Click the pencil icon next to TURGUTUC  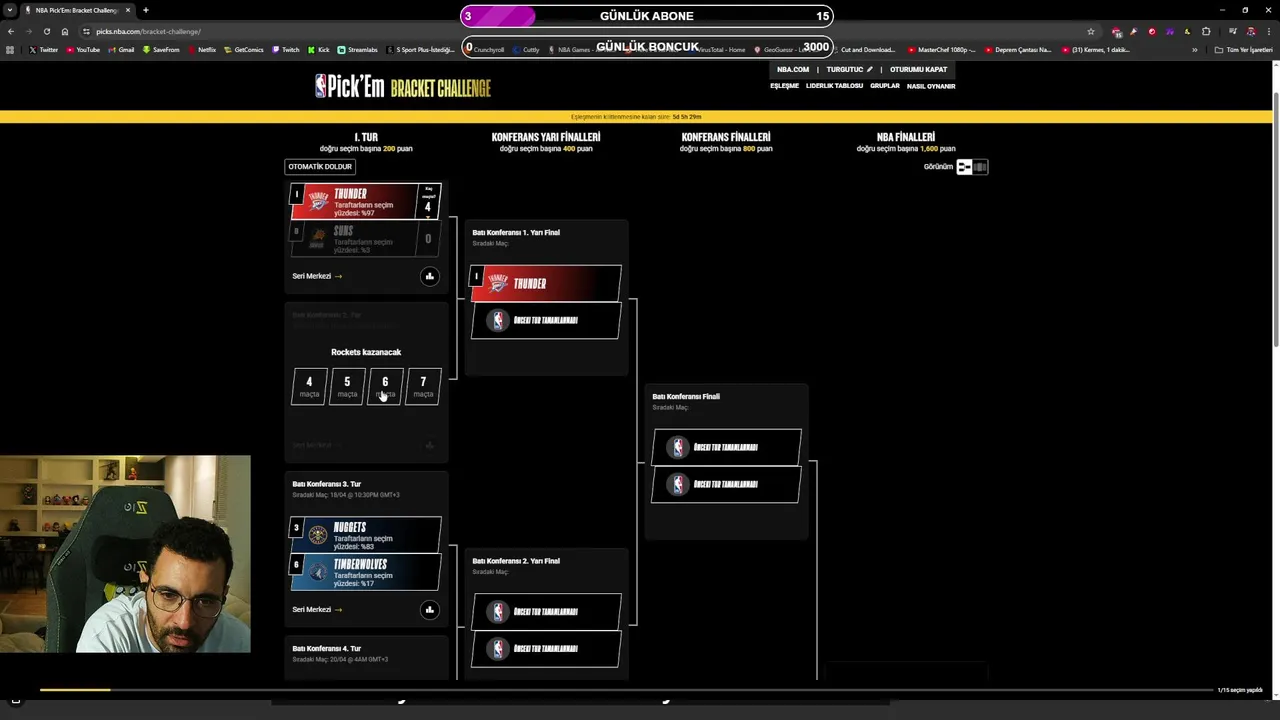(x=869, y=69)
